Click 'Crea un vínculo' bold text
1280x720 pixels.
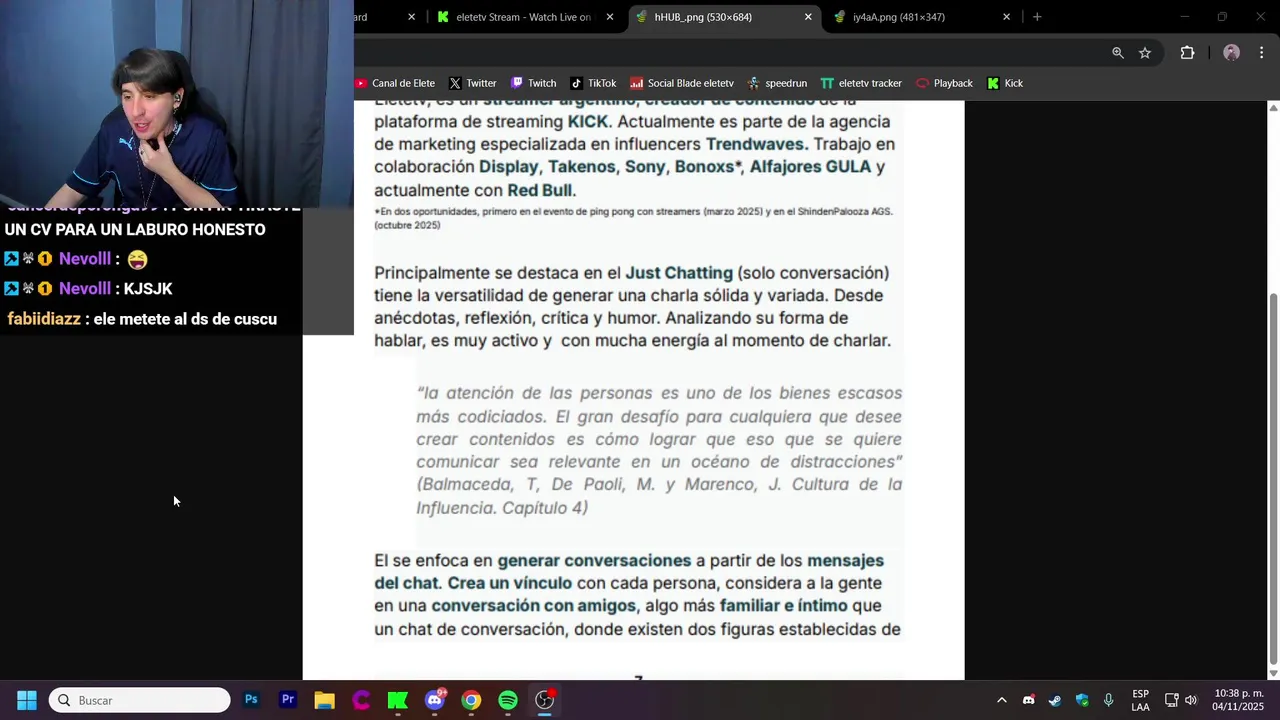[x=510, y=583]
